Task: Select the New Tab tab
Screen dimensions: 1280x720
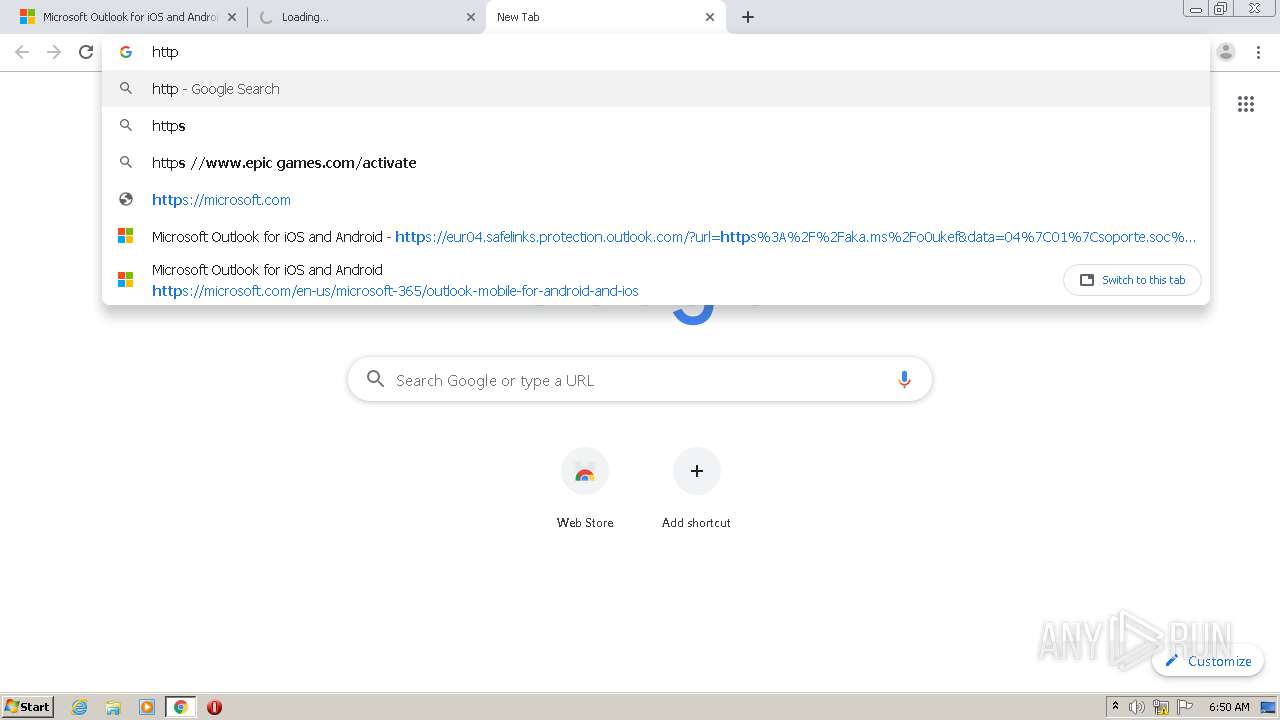Action: pyautogui.click(x=605, y=17)
